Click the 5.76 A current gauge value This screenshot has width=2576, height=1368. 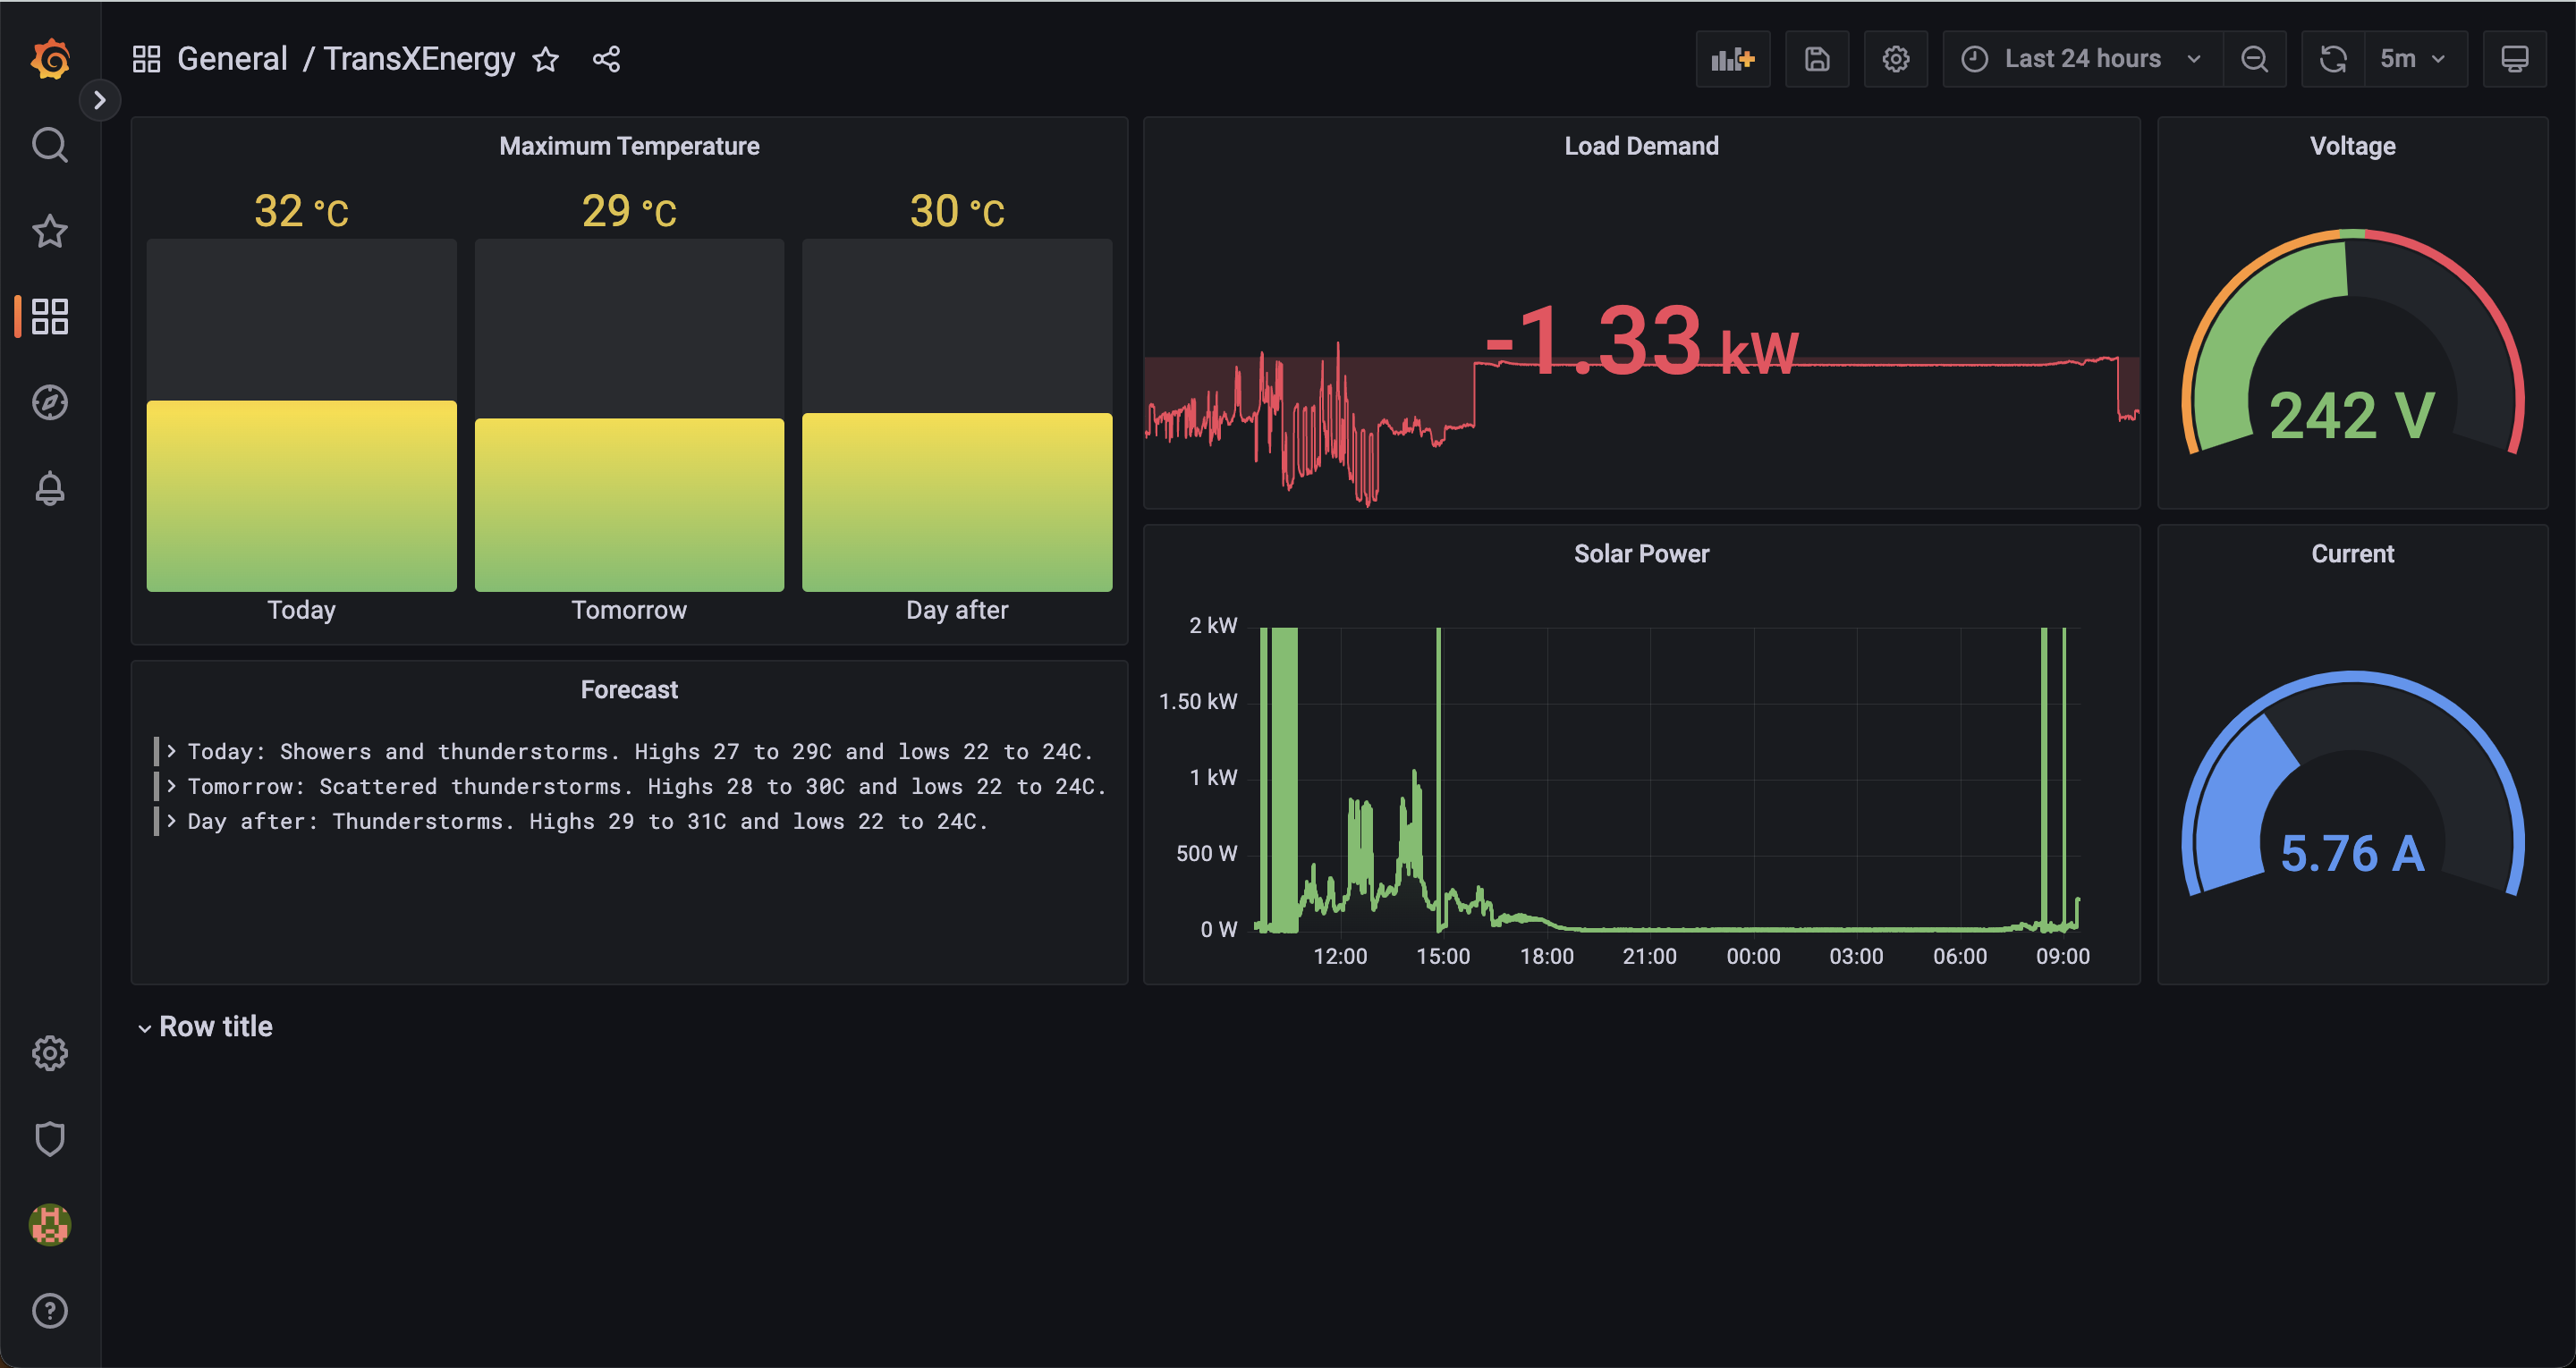coord(2352,854)
